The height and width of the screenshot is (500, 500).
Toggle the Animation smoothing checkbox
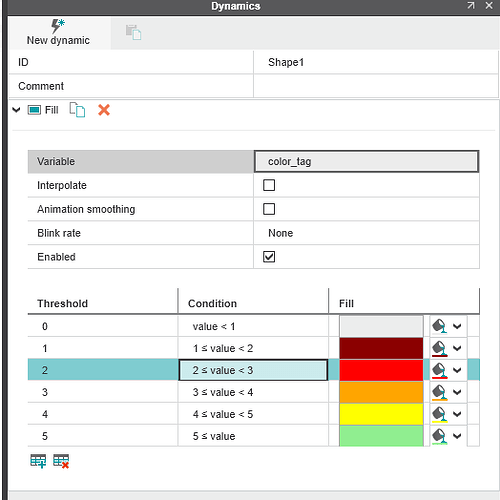pos(269,209)
